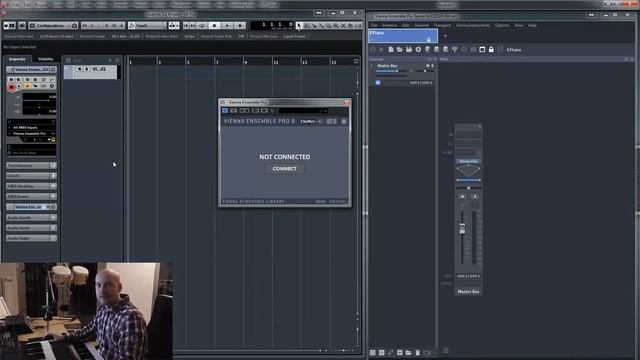
Task: Click the Save disk icon in the VE Pro toolbar
Action: (409, 49)
